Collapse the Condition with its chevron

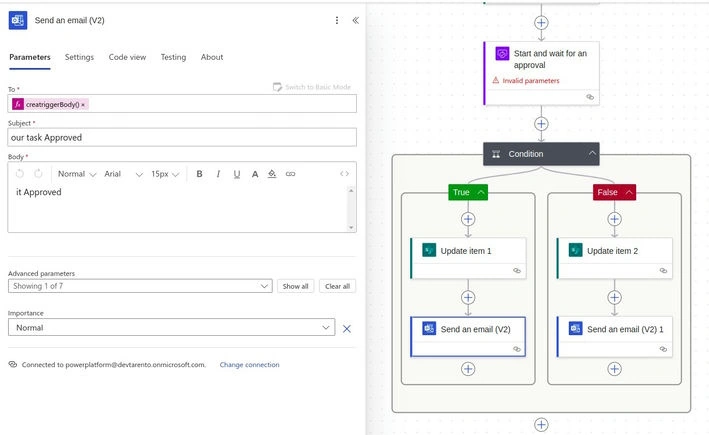coord(592,154)
